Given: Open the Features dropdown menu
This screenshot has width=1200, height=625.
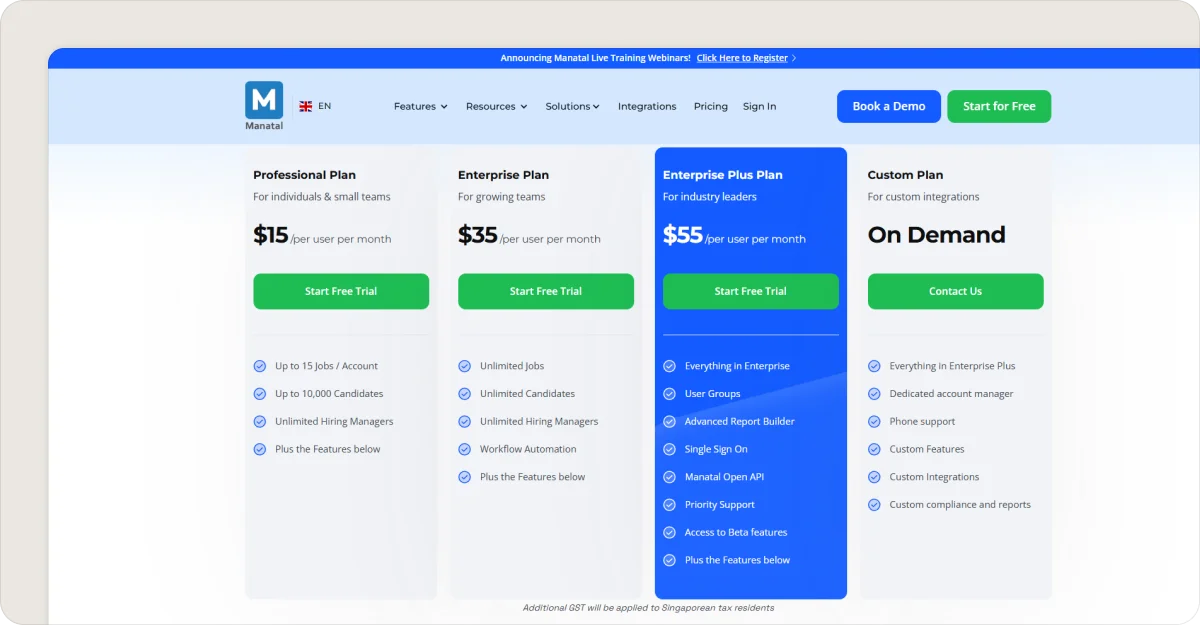Looking at the screenshot, I should click(420, 106).
